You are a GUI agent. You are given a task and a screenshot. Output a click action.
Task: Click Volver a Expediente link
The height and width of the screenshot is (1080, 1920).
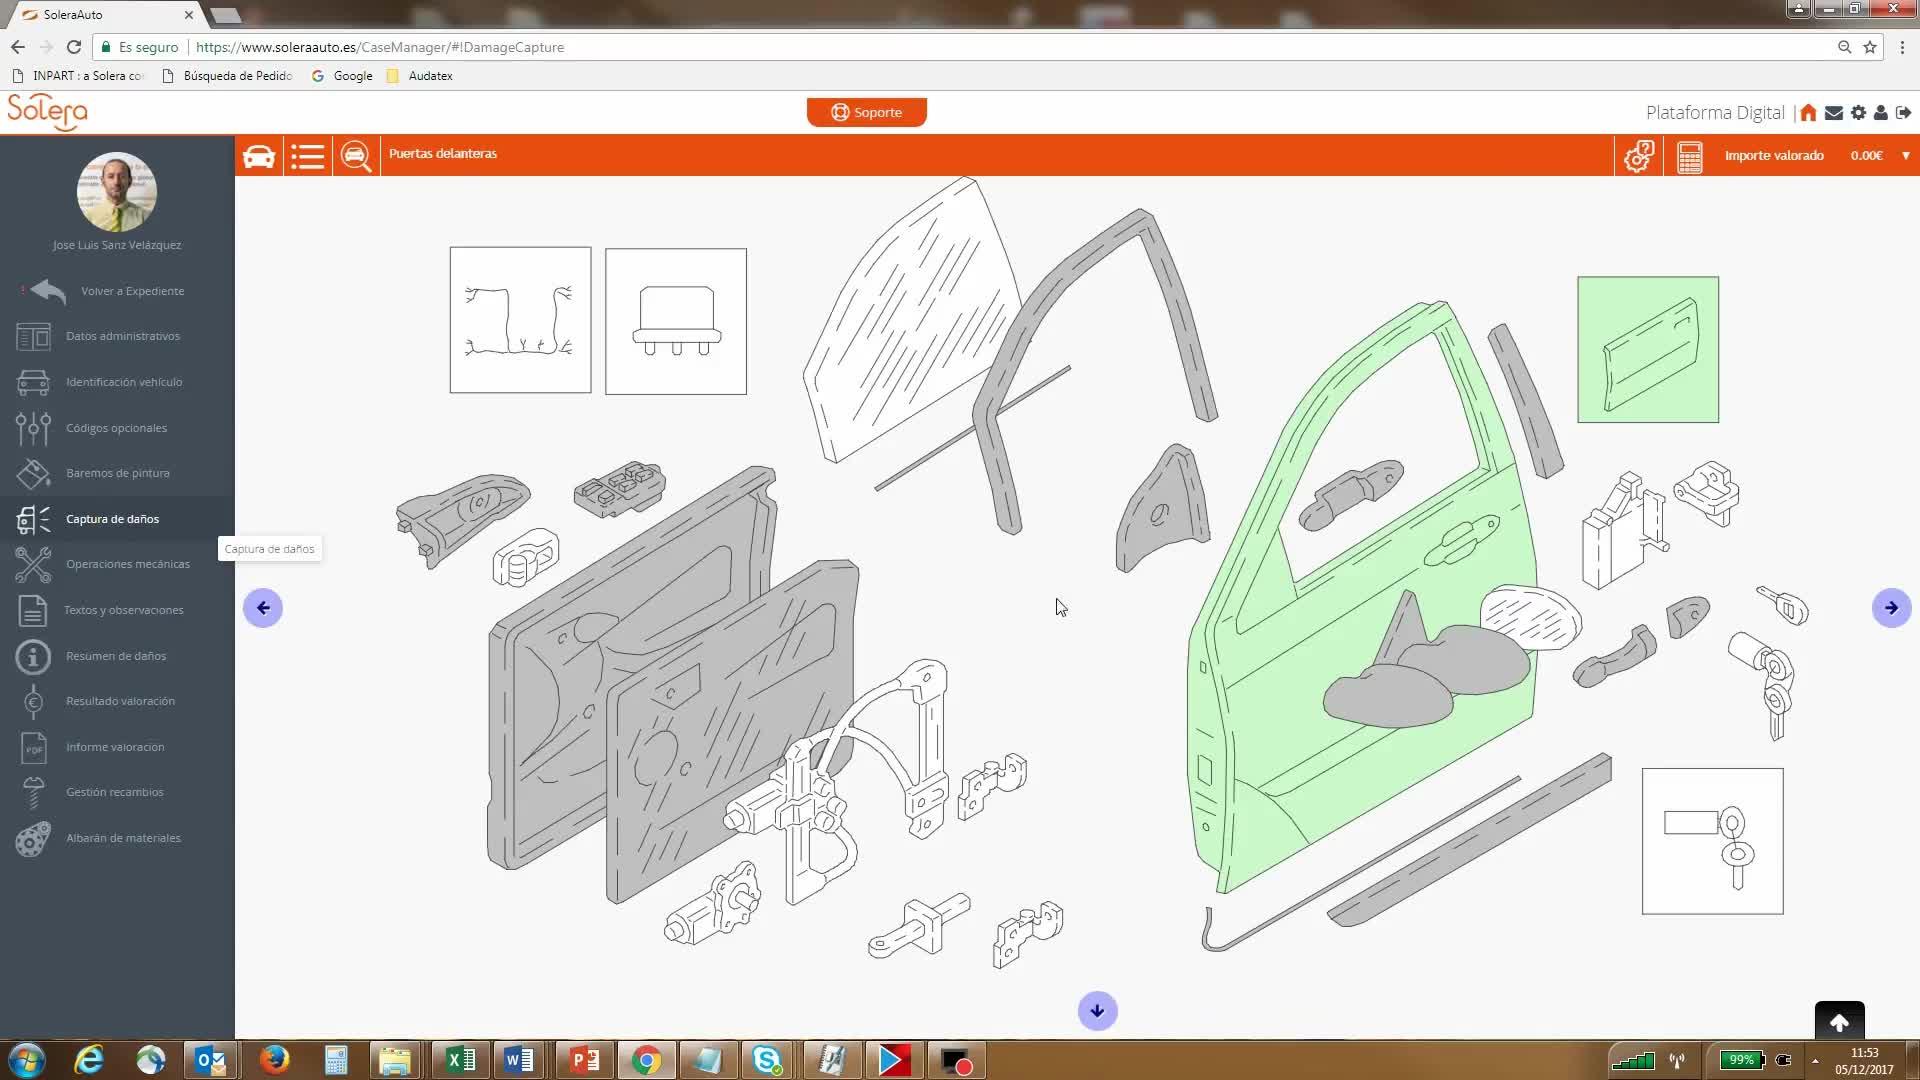[x=132, y=291]
